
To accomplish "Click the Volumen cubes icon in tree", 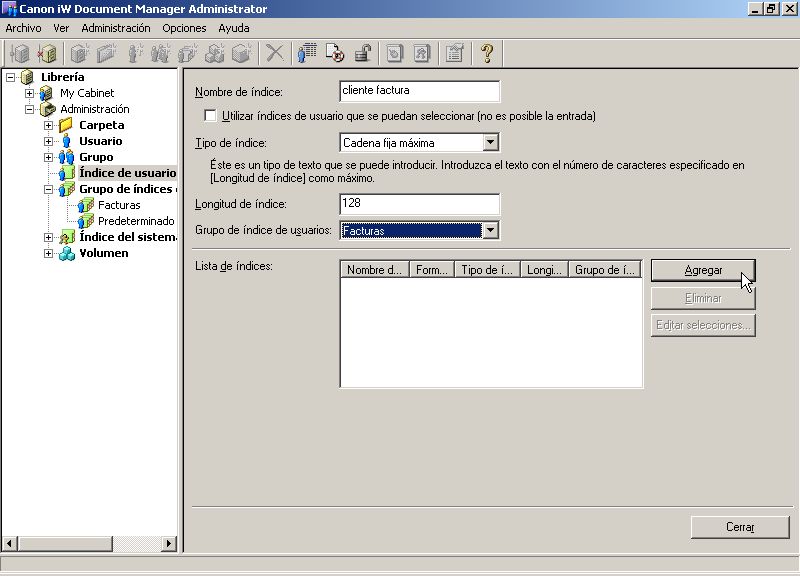I will click(66, 254).
